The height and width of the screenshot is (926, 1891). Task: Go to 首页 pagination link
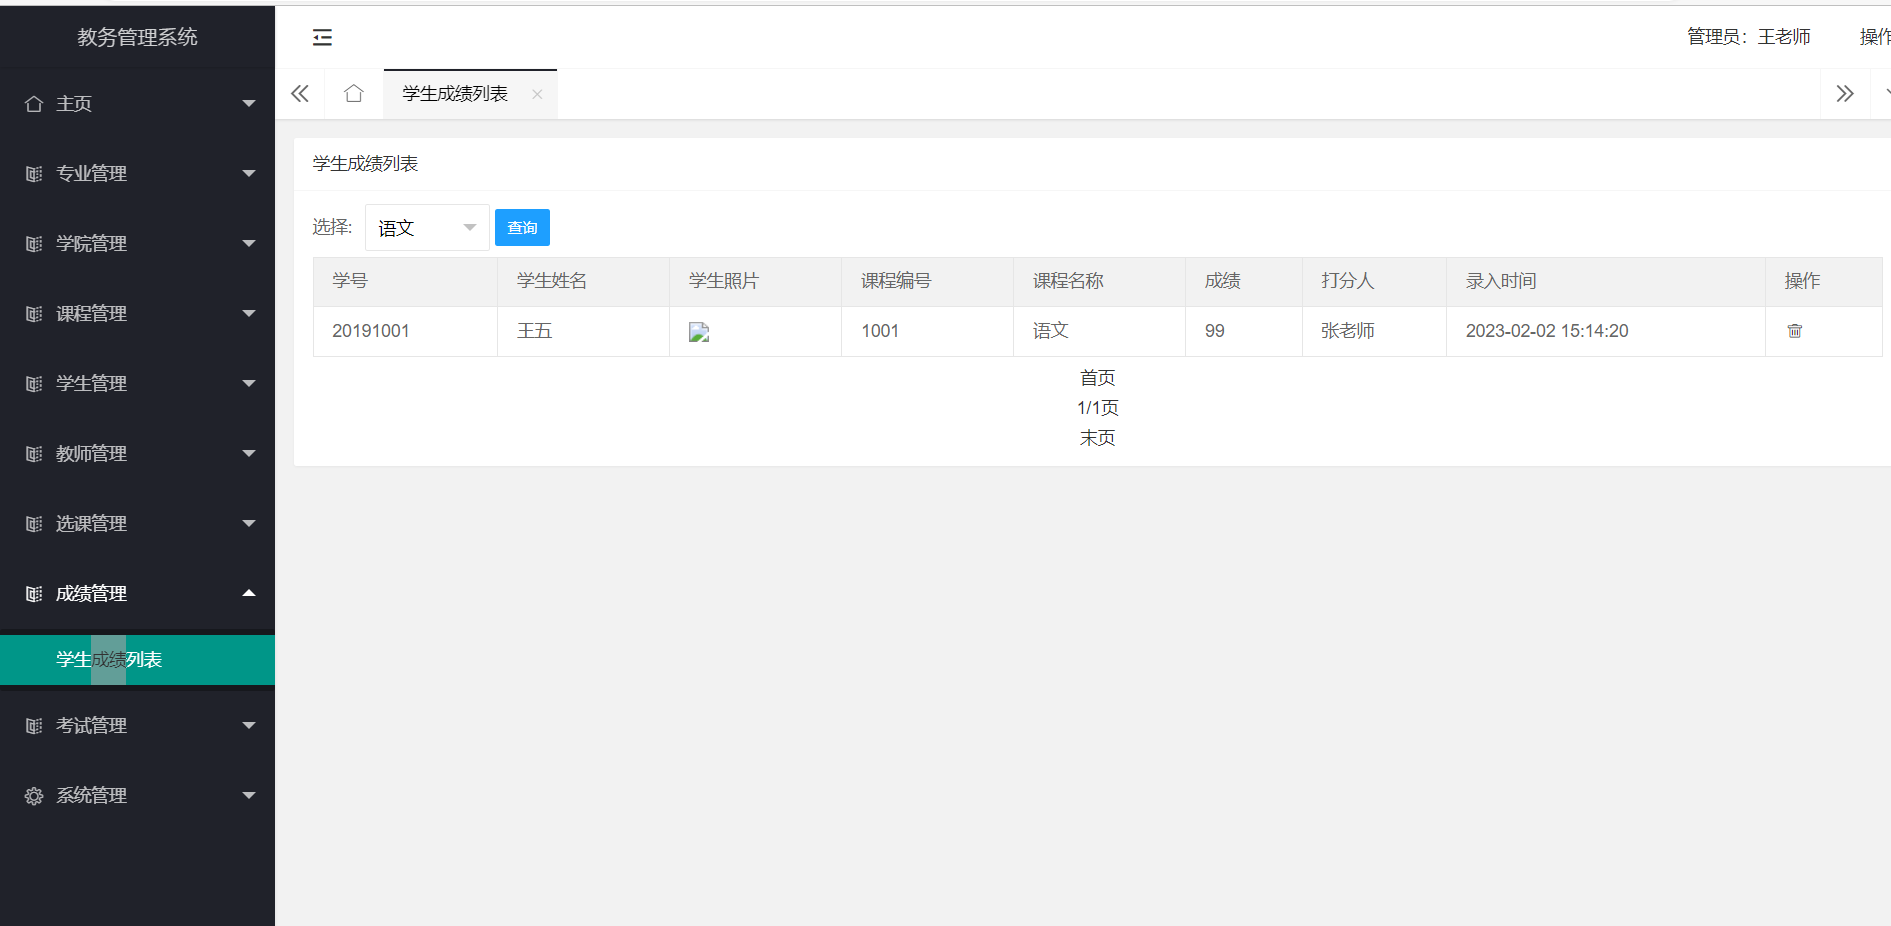pos(1097,378)
